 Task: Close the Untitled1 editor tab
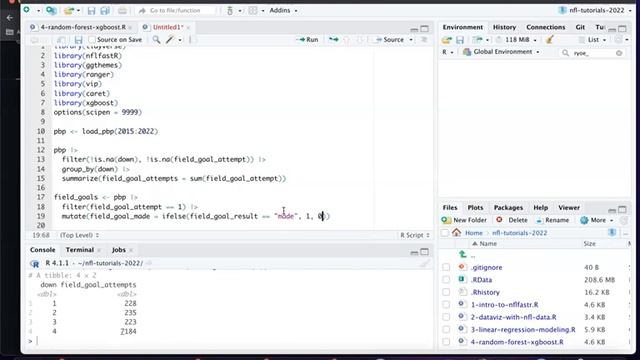pos(188,27)
